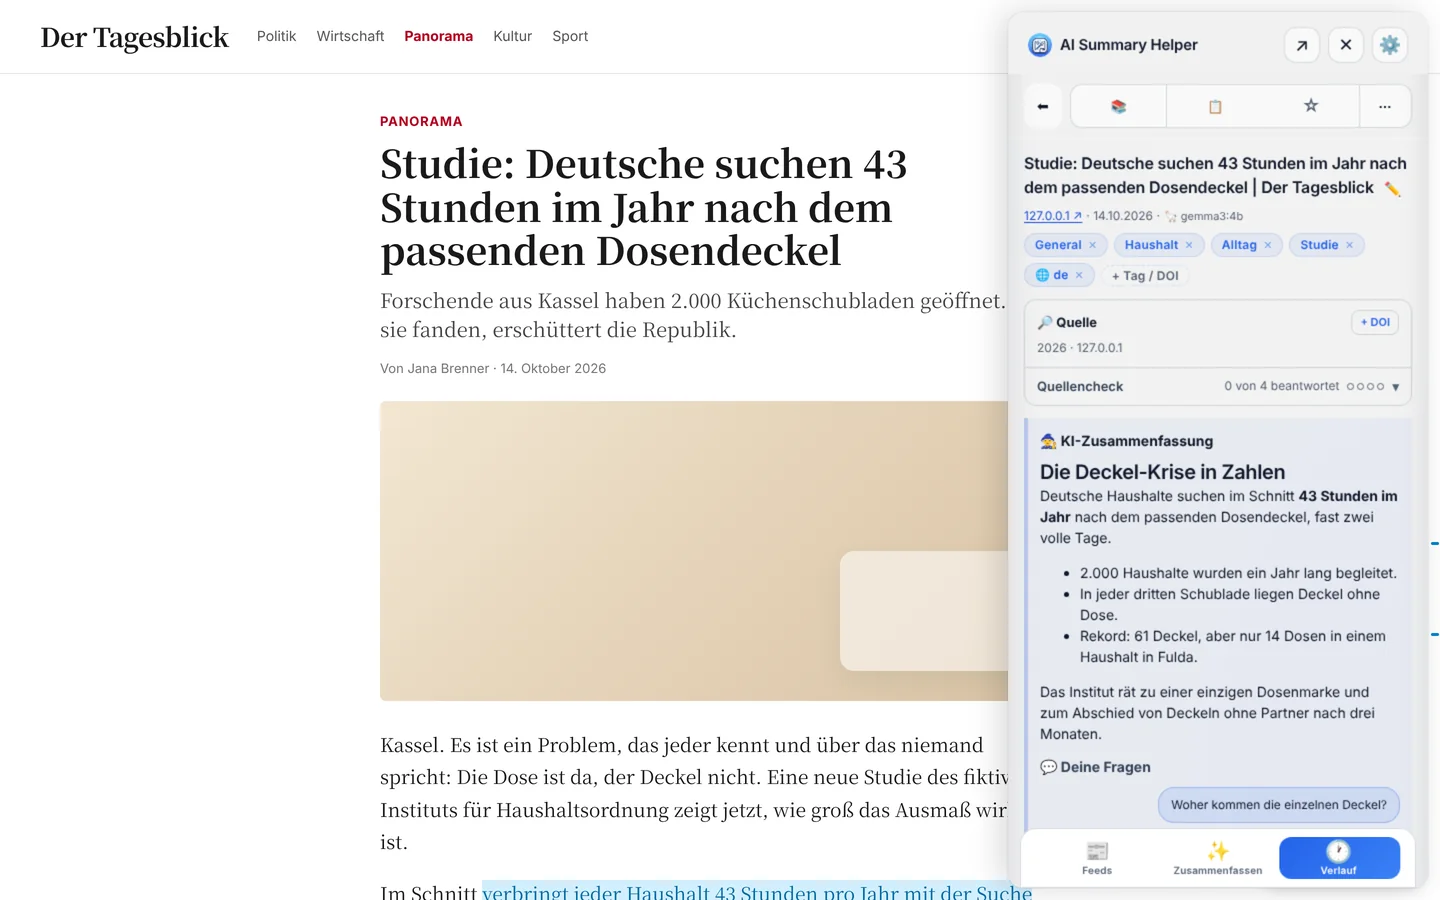Viewport: 1440px width, 900px height.
Task: Go back using the left arrow button
Action: pos(1043,106)
